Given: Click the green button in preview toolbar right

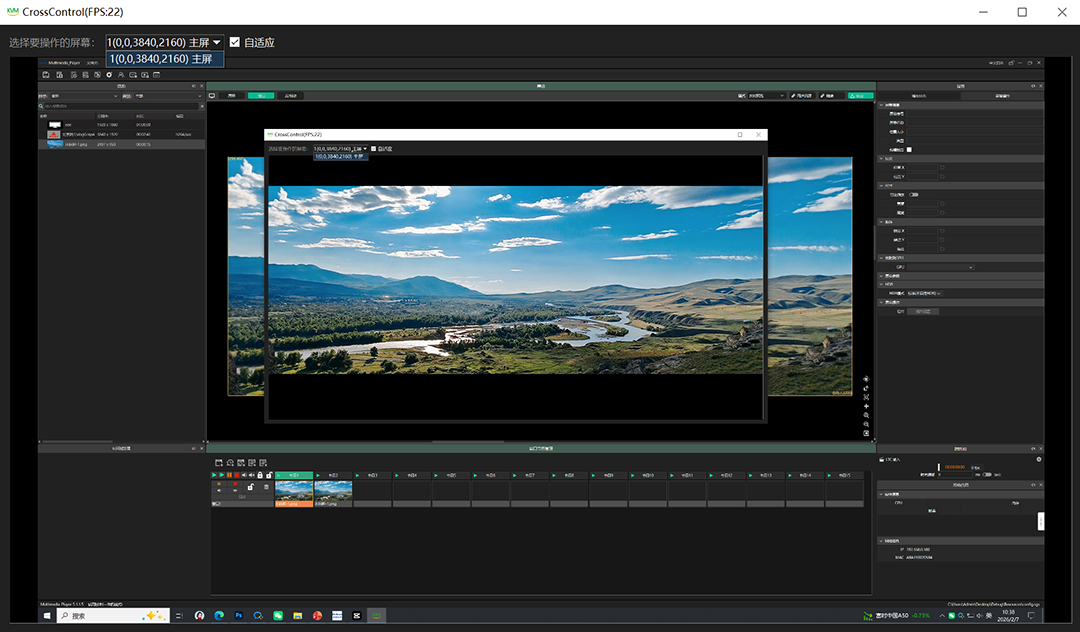Looking at the screenshot, I should (860, 96).
